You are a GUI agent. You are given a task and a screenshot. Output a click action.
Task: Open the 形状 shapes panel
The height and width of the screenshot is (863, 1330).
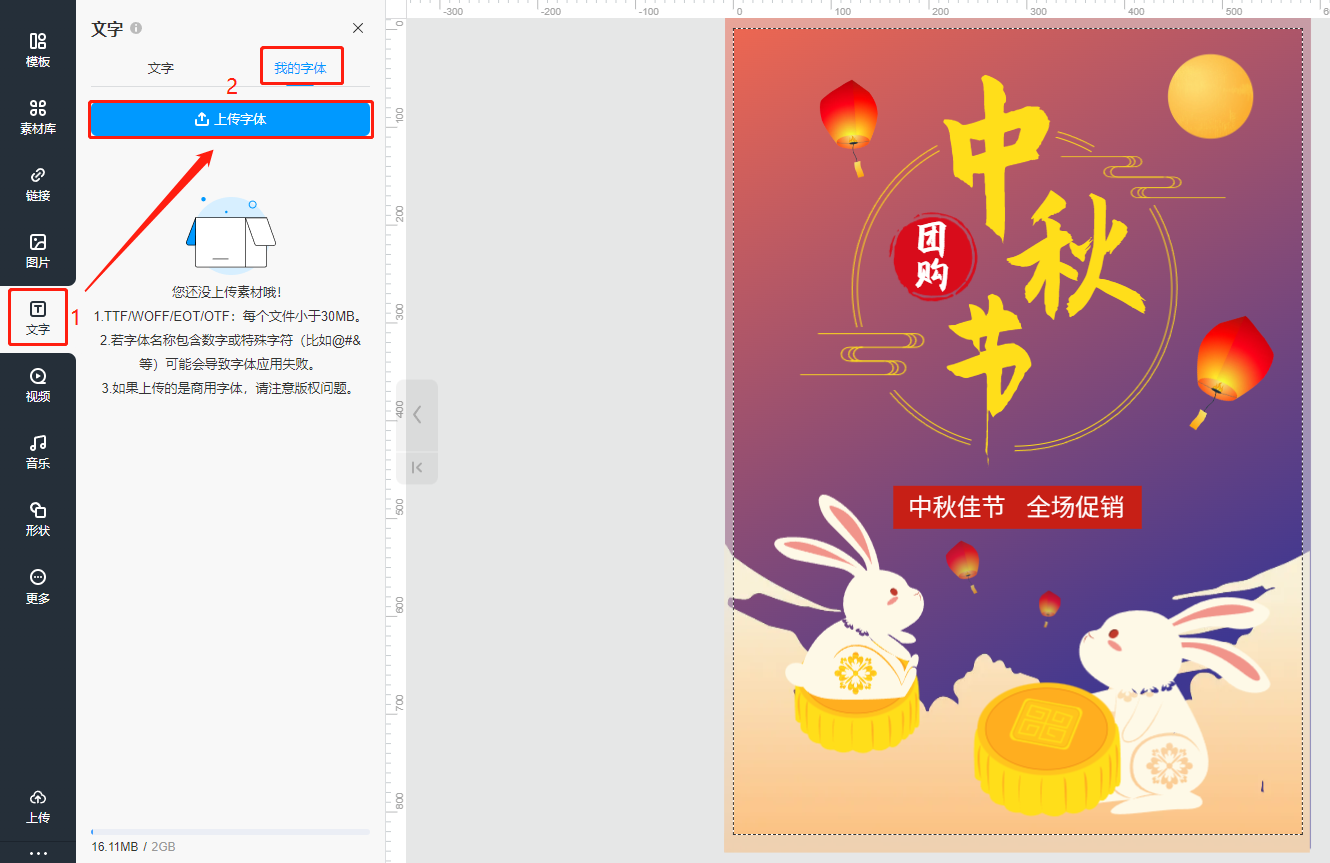tap(38, 518)
